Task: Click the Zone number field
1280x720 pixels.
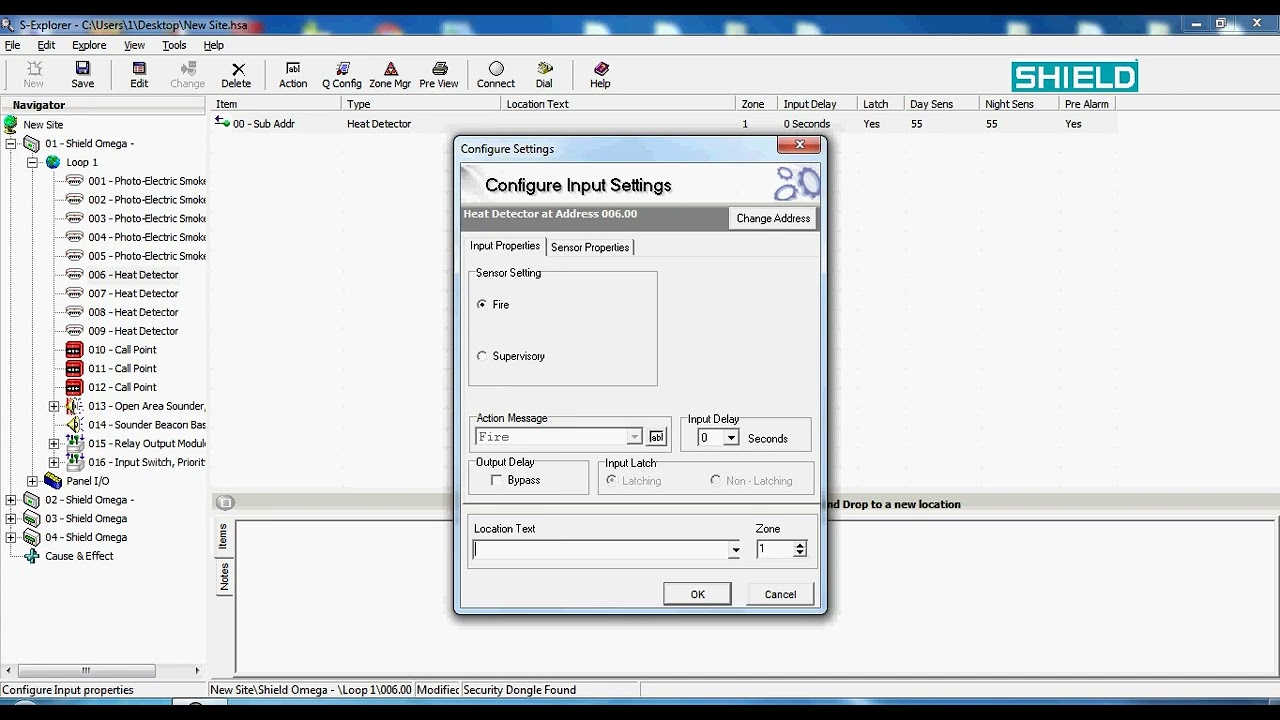Action: click(x=774, y=549)
